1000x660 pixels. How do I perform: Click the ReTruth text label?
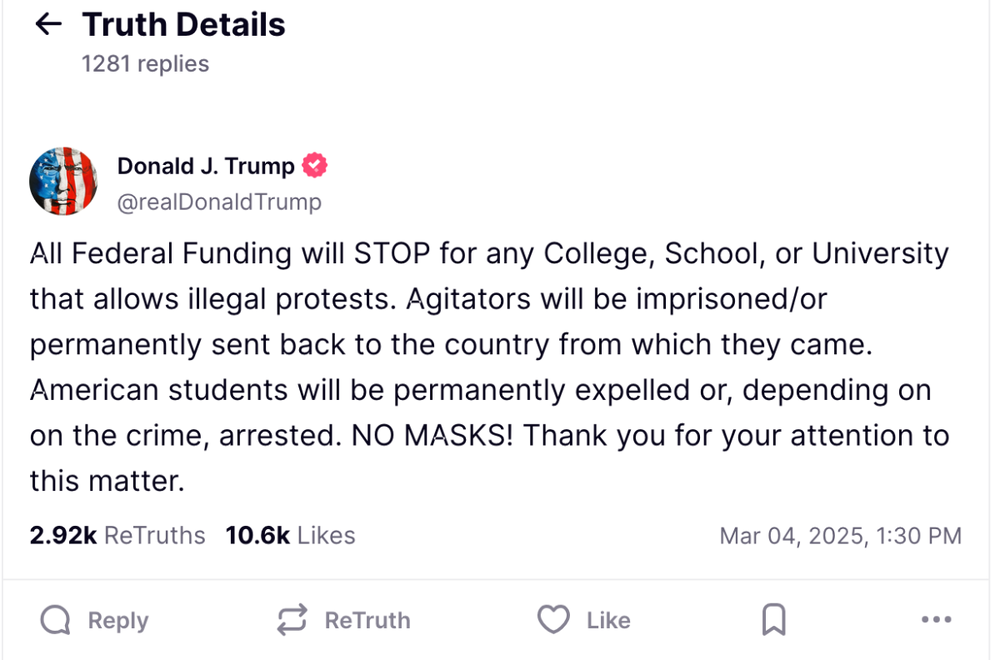[x=367, y=621]
